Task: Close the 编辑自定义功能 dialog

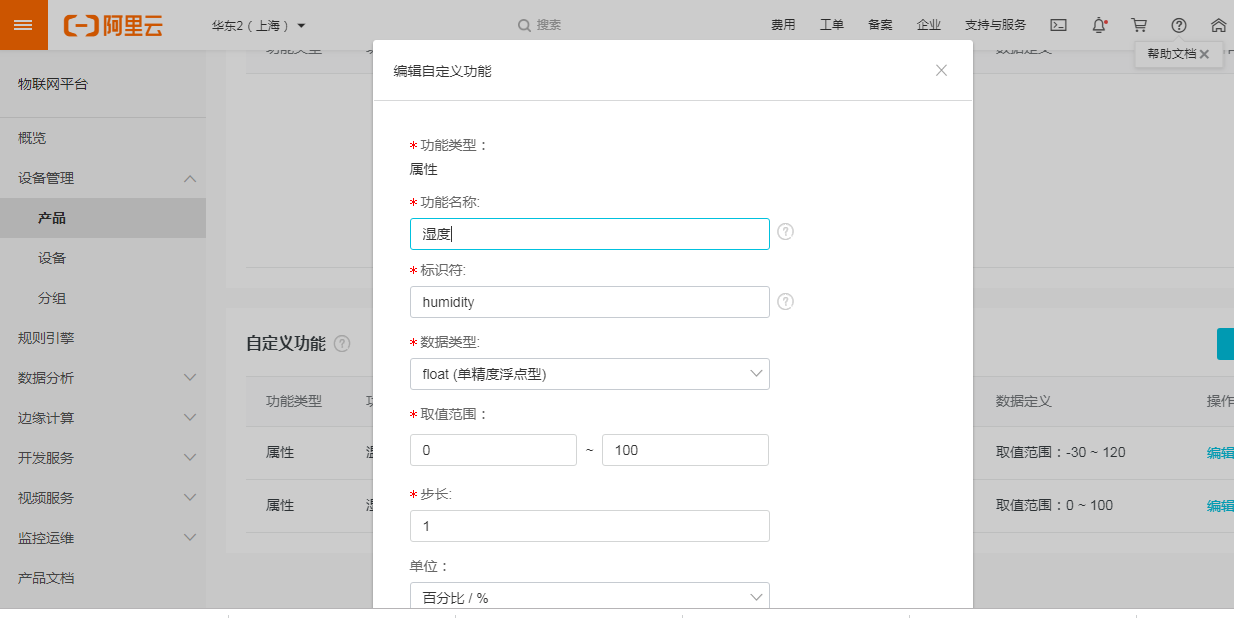Action: pos(941,70)
